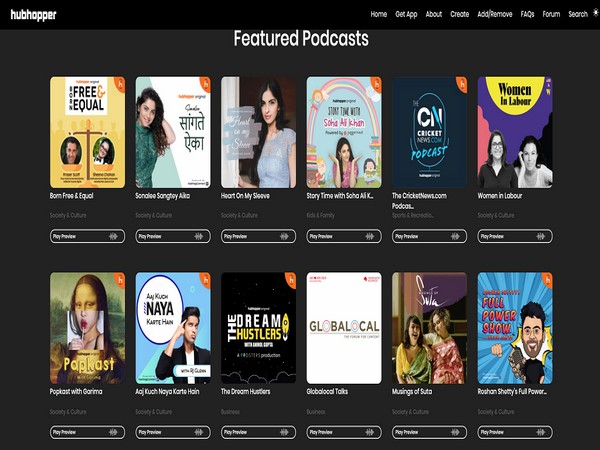Open the Full Power Show cover art
The image size is (600, 450).
pyautogui.click(x=515, y=328)
